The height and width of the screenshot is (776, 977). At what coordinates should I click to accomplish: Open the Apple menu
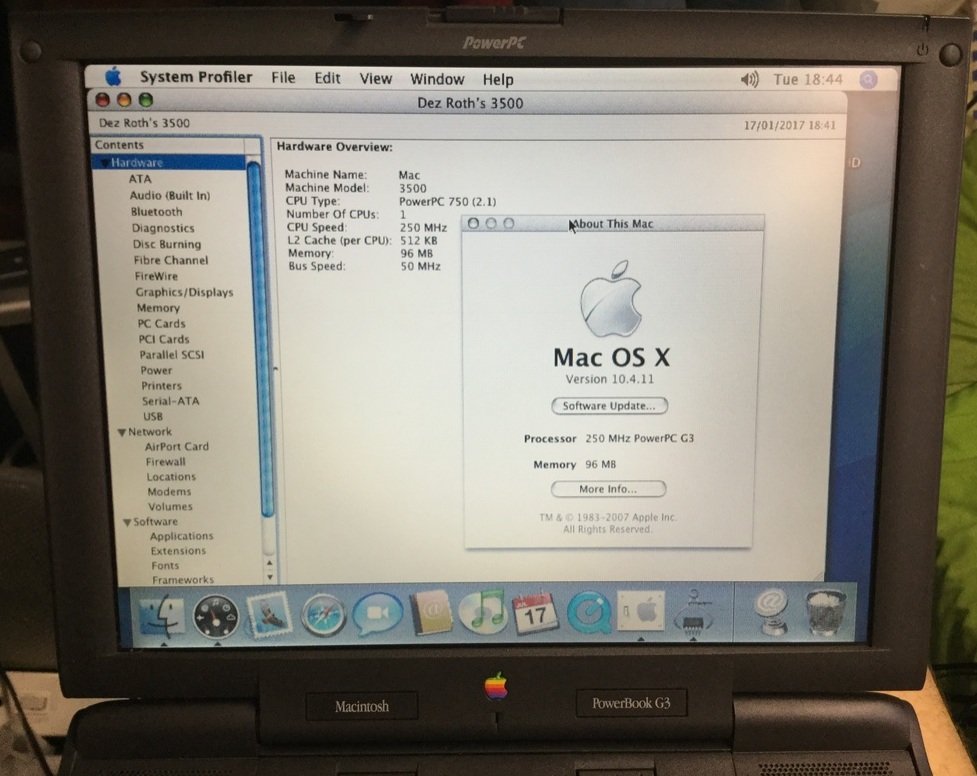click(113, 77)
